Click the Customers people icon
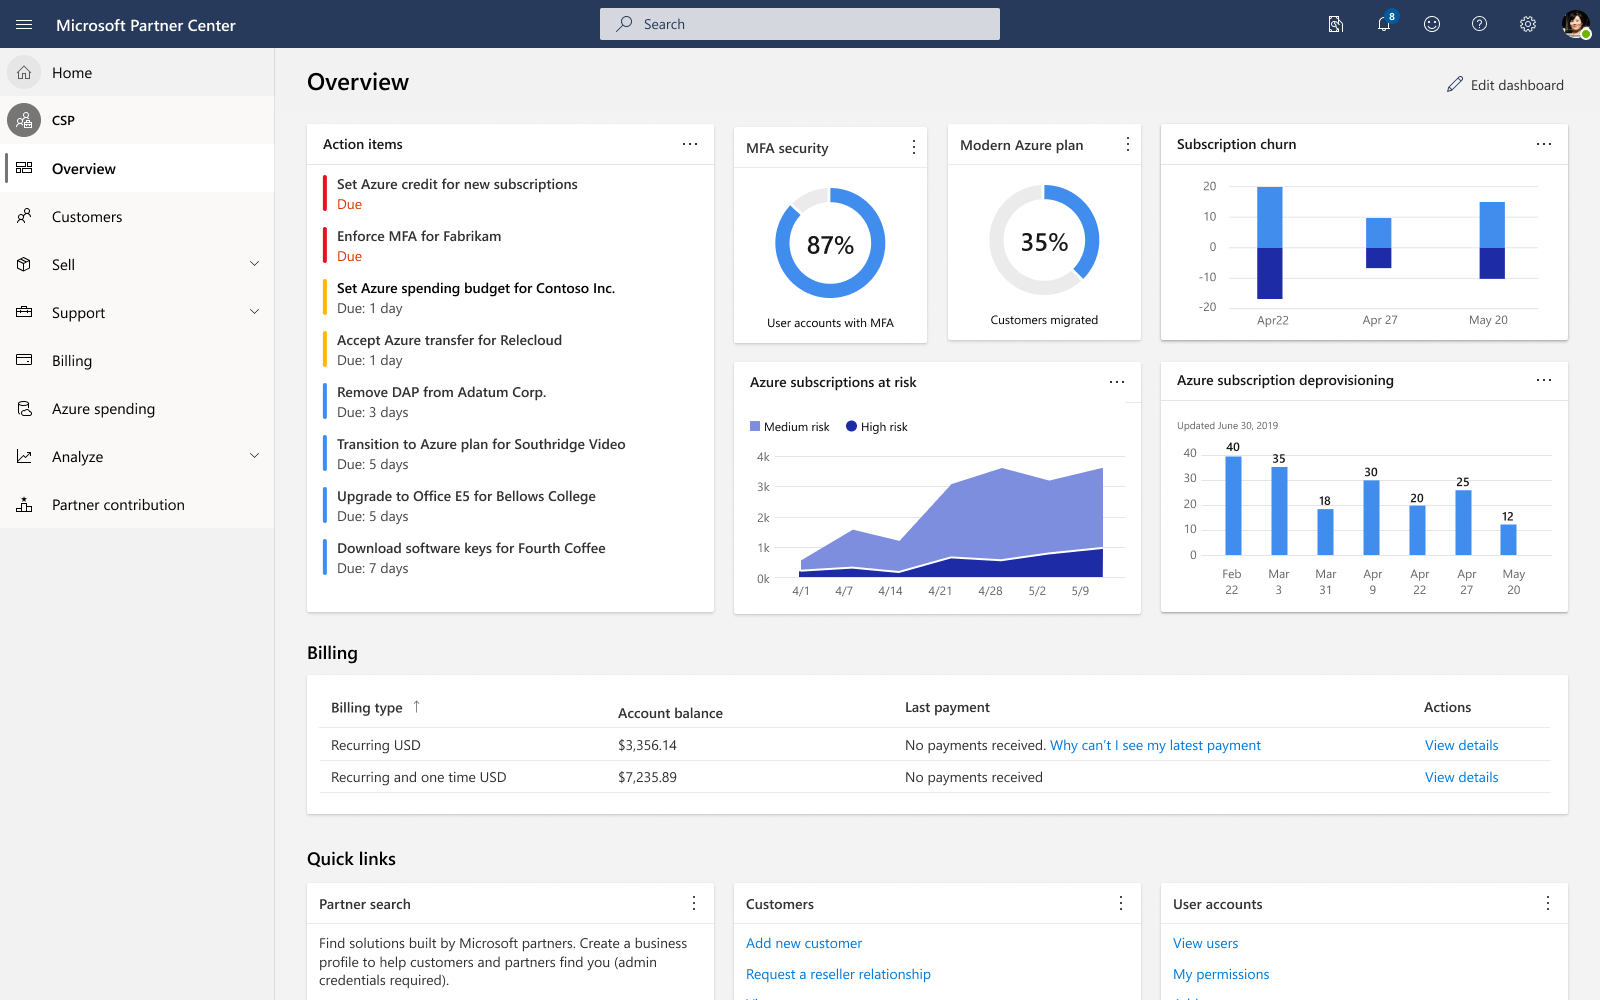This screenshot has height=1000, width=1600. click(x=24, y=216)
